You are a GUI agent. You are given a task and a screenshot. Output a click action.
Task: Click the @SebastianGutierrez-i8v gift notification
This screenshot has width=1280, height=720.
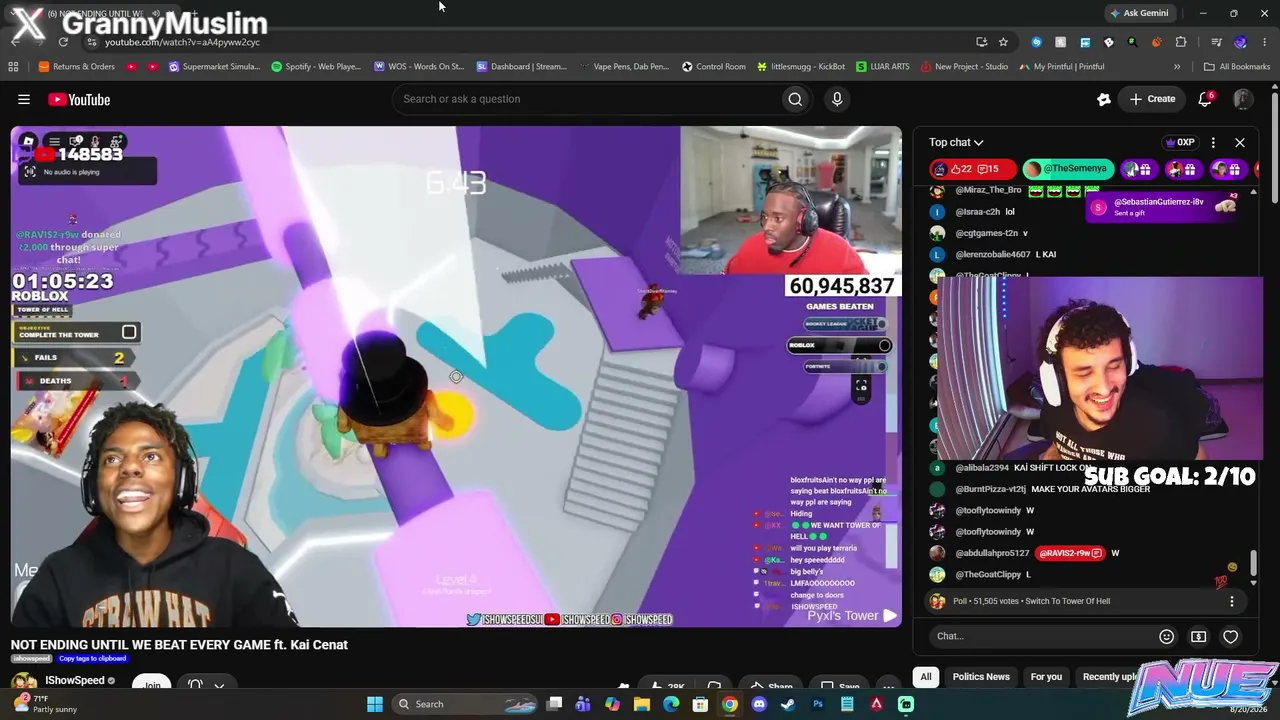pos(1163,206)
